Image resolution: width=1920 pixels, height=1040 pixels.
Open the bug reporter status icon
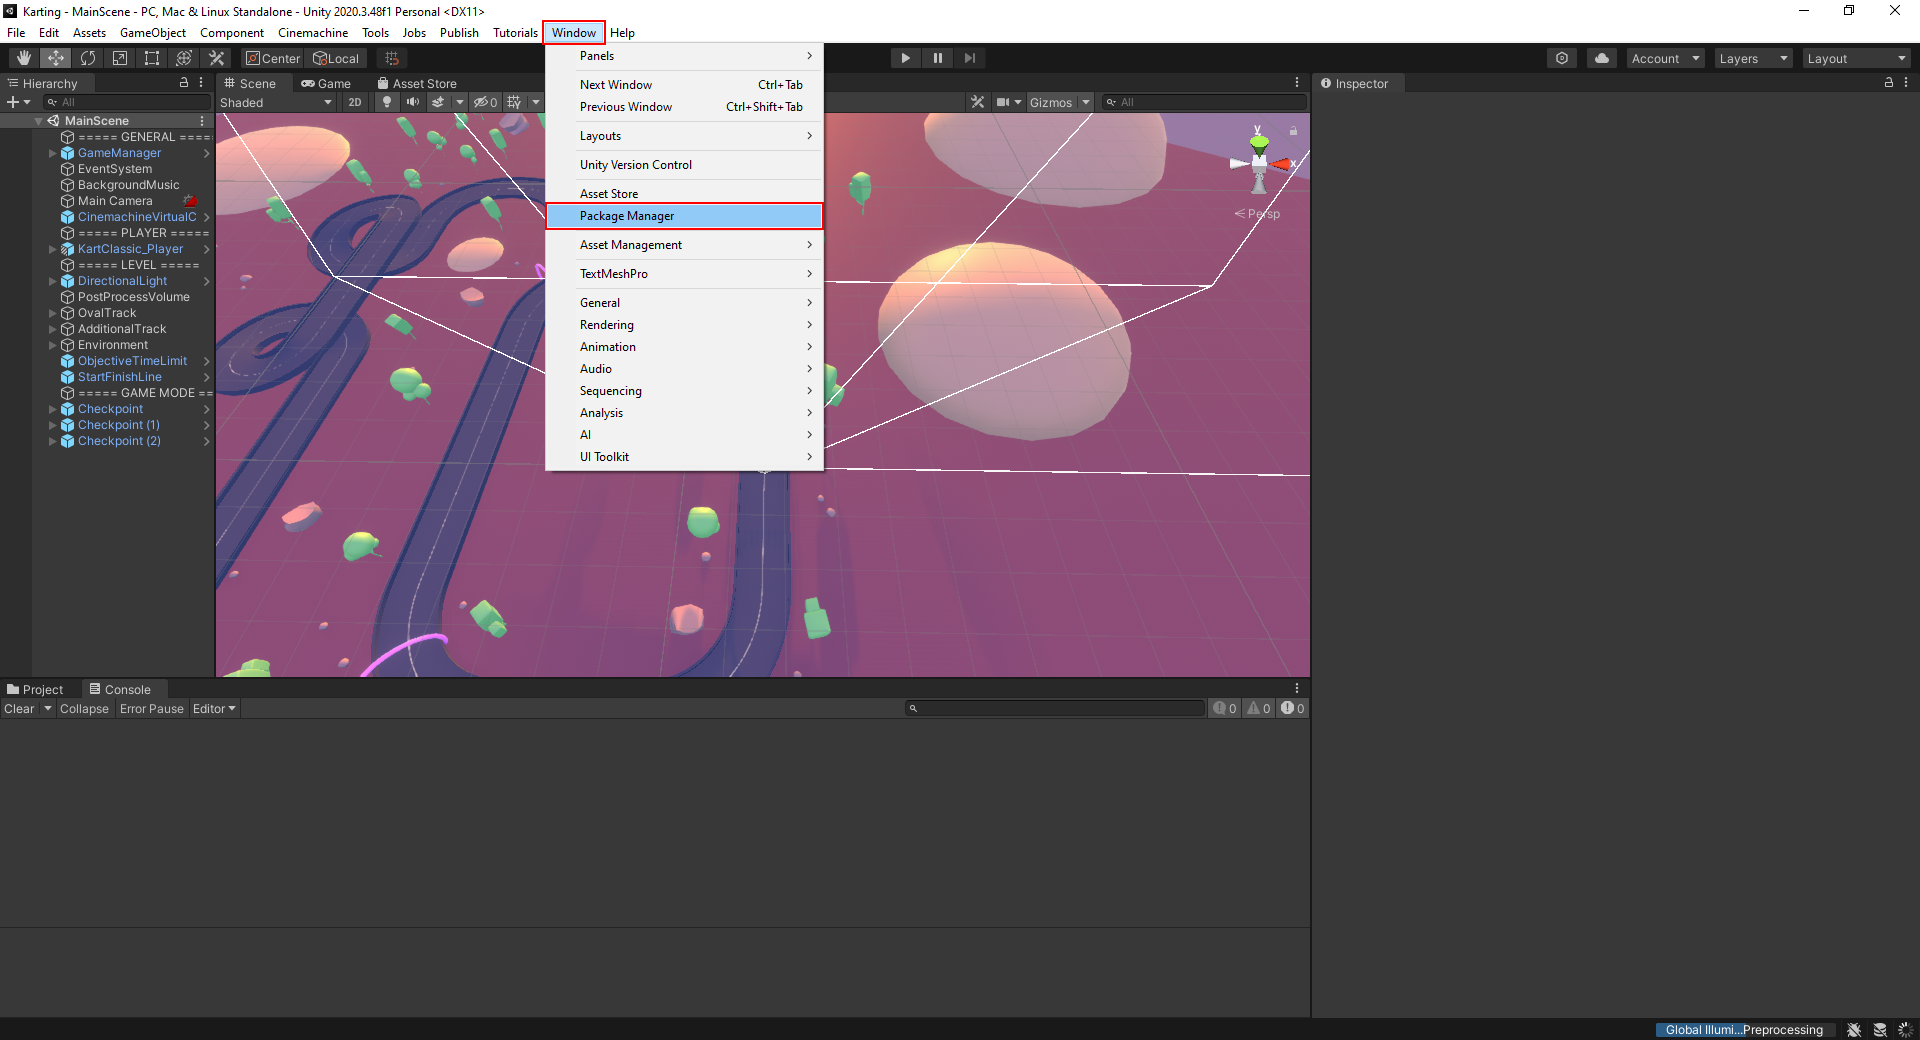coord(1854,1030)
